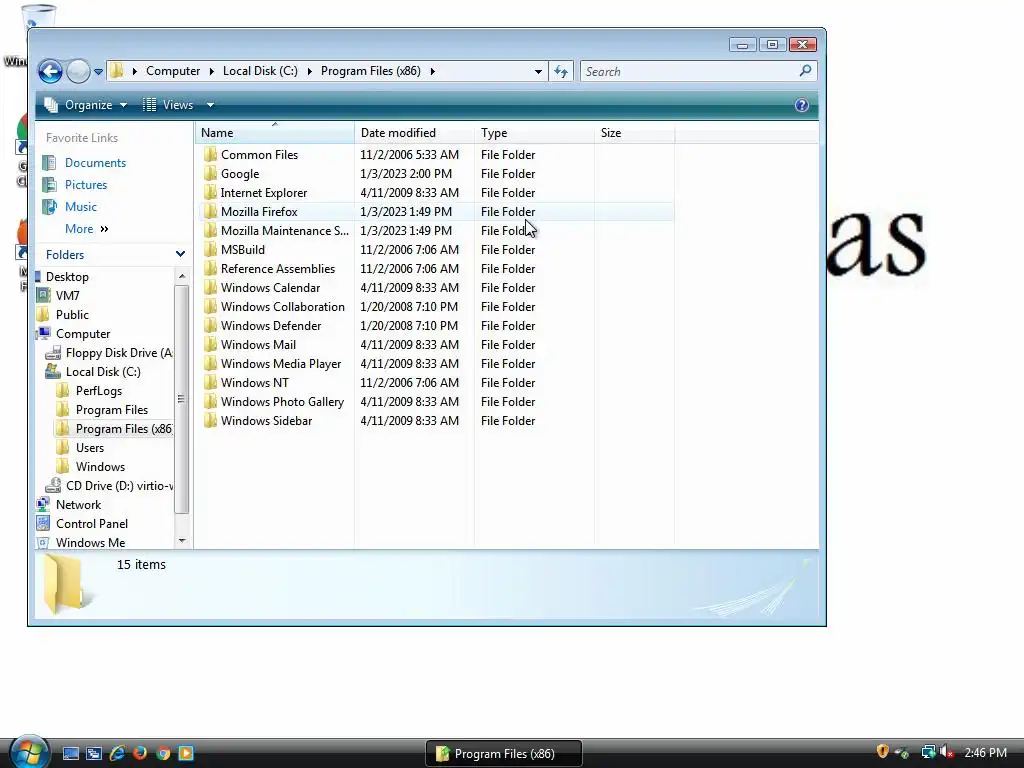1024x768 pixels.
Task: Select Public in the folder tree
Action: pyautogui.click(x=72, y=315)
